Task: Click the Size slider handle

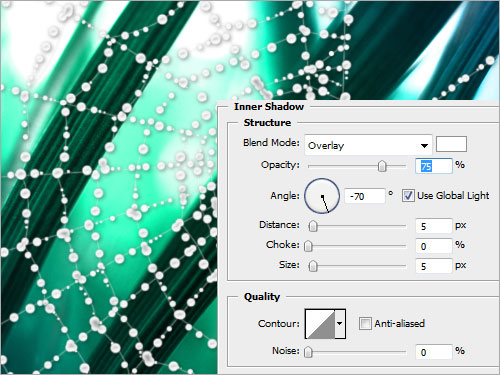Action: click(313, 266)
